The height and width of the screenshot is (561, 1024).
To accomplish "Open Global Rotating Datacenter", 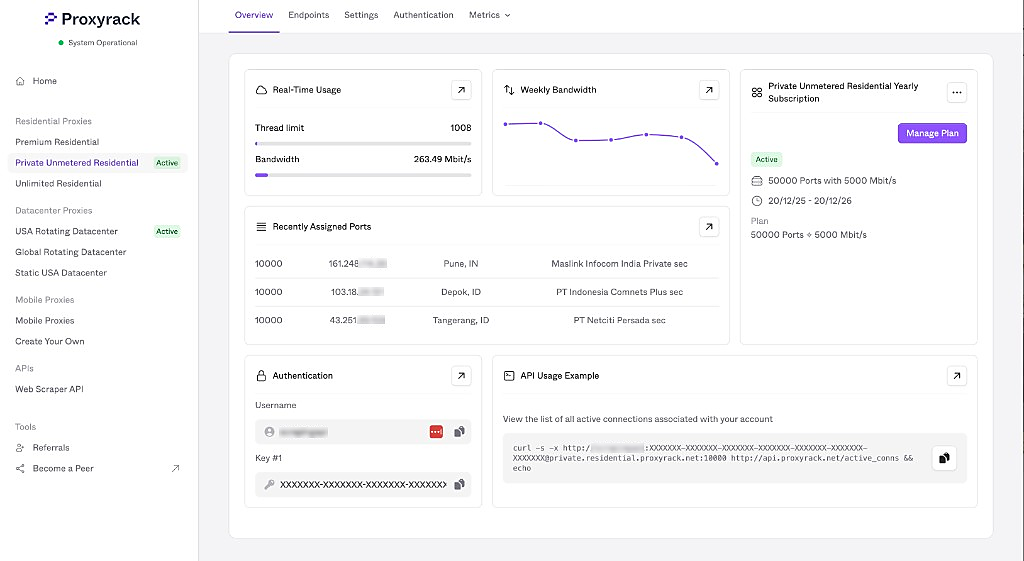I will point(71,252).
